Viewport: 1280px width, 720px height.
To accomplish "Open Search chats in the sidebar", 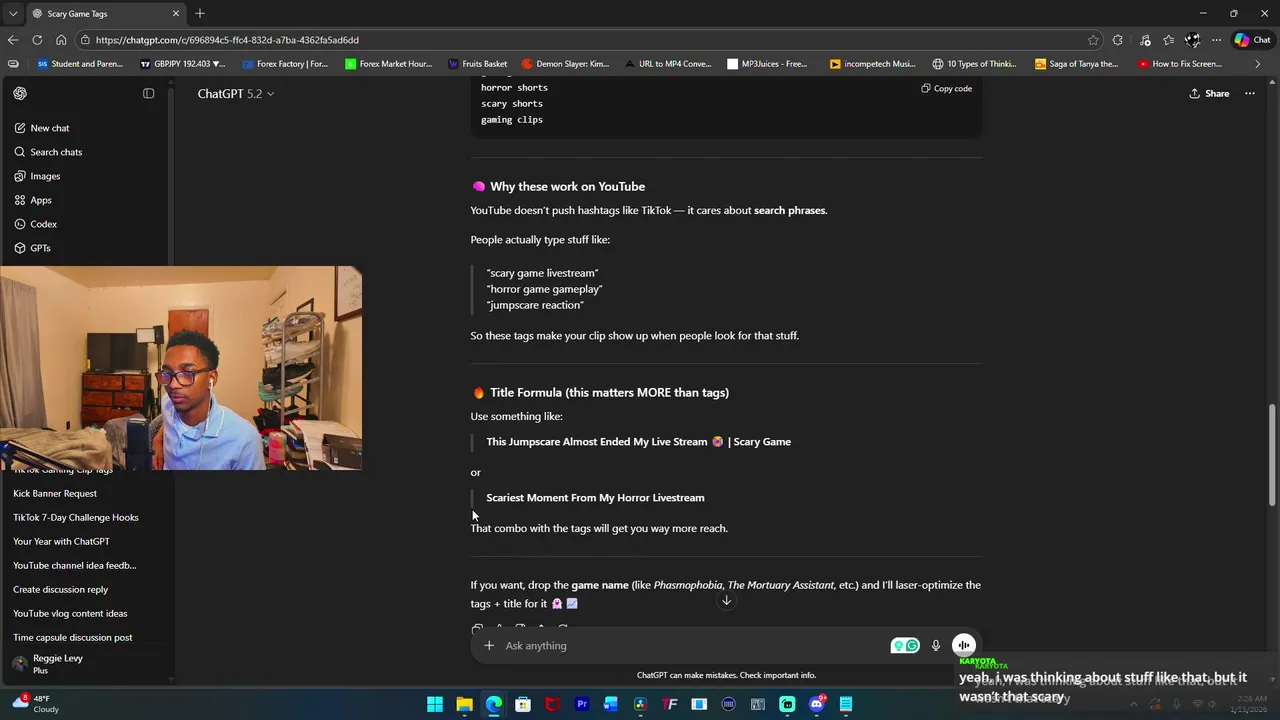I will coord(55,152).
